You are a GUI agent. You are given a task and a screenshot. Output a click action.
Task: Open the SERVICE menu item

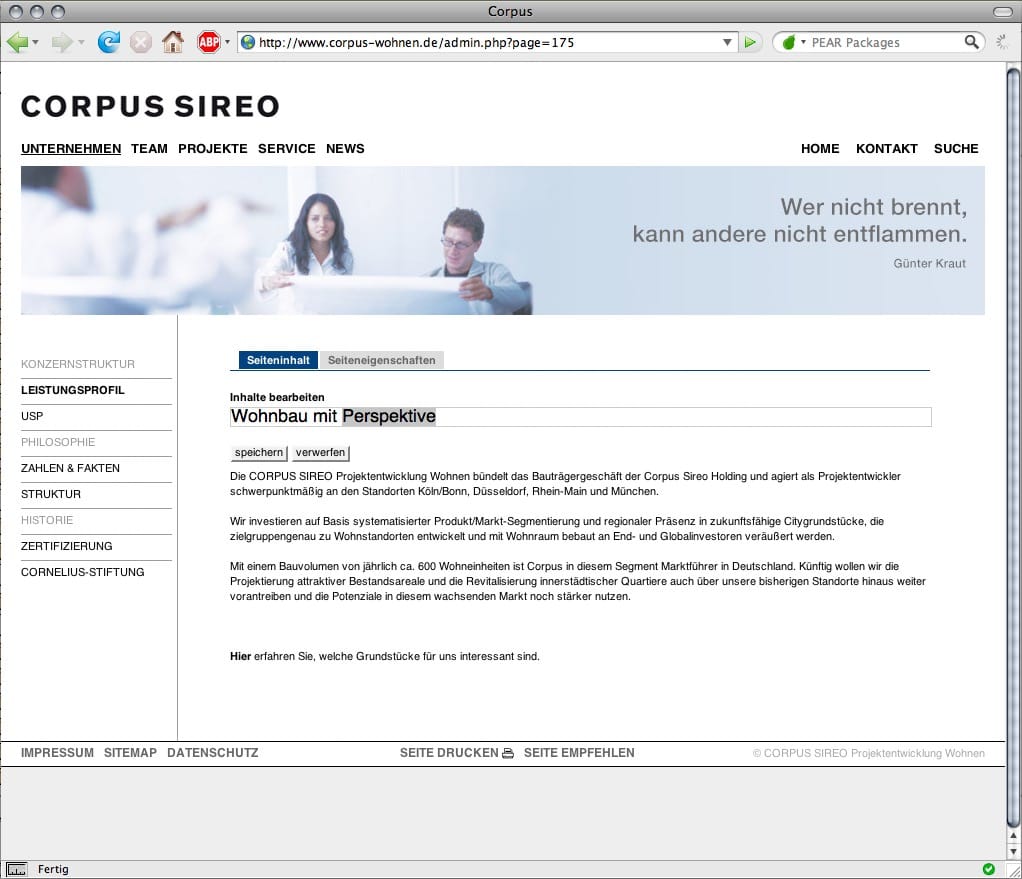click(287, 149)
